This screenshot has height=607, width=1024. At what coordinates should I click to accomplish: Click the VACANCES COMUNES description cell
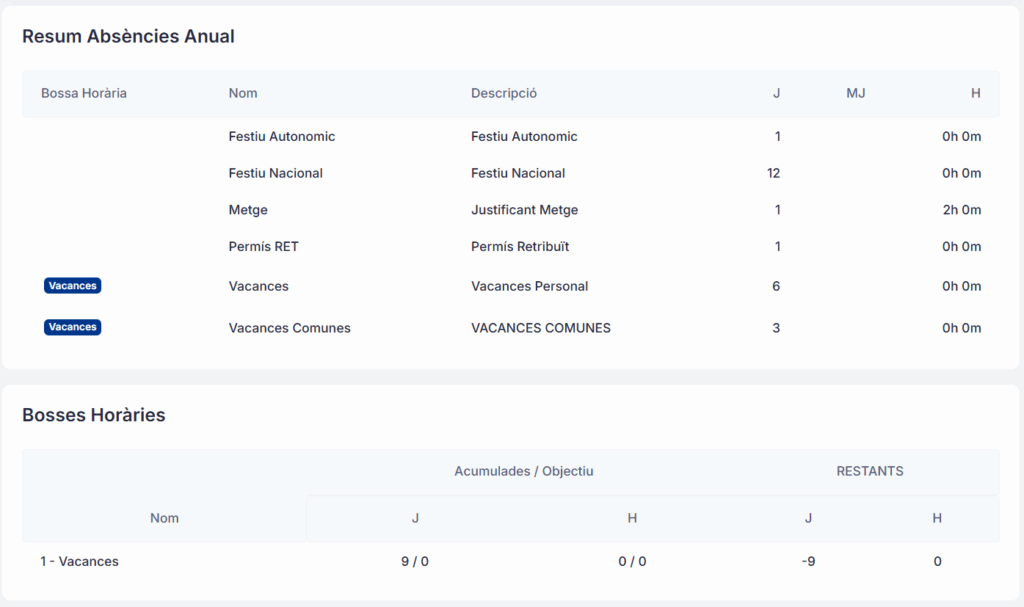coord(540,328)
